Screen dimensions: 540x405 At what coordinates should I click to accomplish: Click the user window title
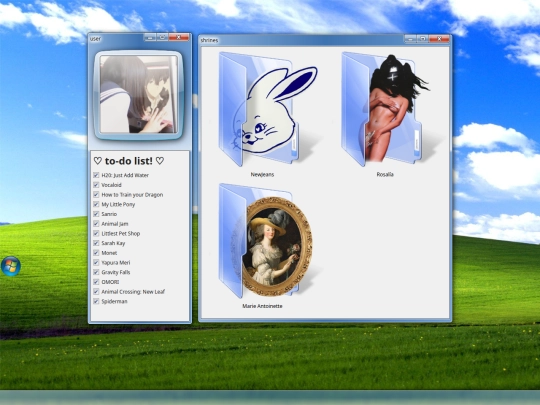pyautogui.click(x=95, y=39)
